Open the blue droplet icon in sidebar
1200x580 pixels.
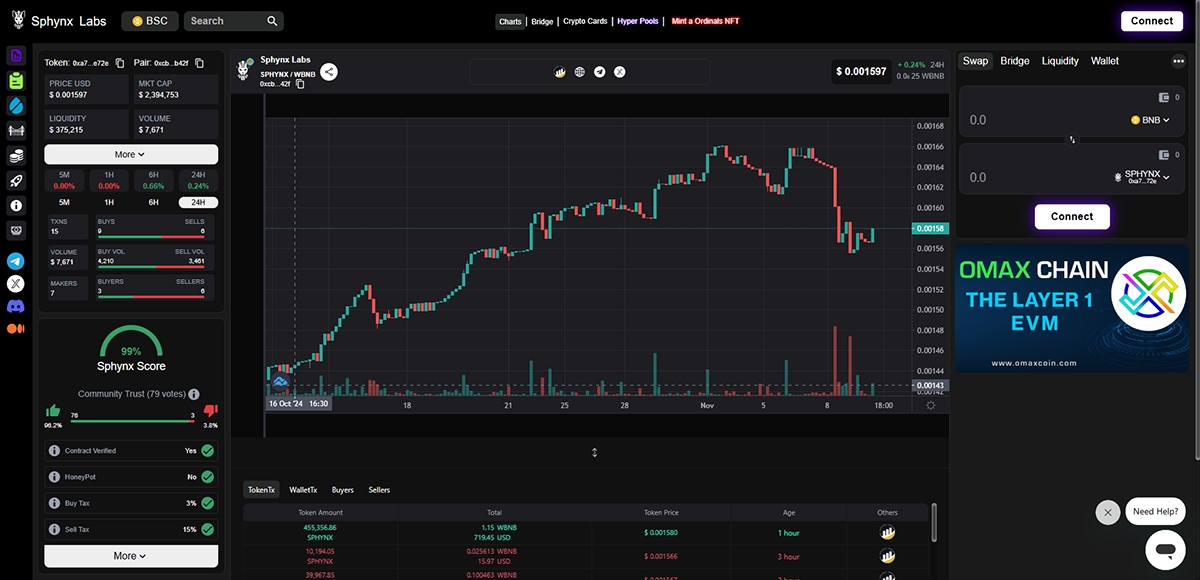click(x=16, y=105)
